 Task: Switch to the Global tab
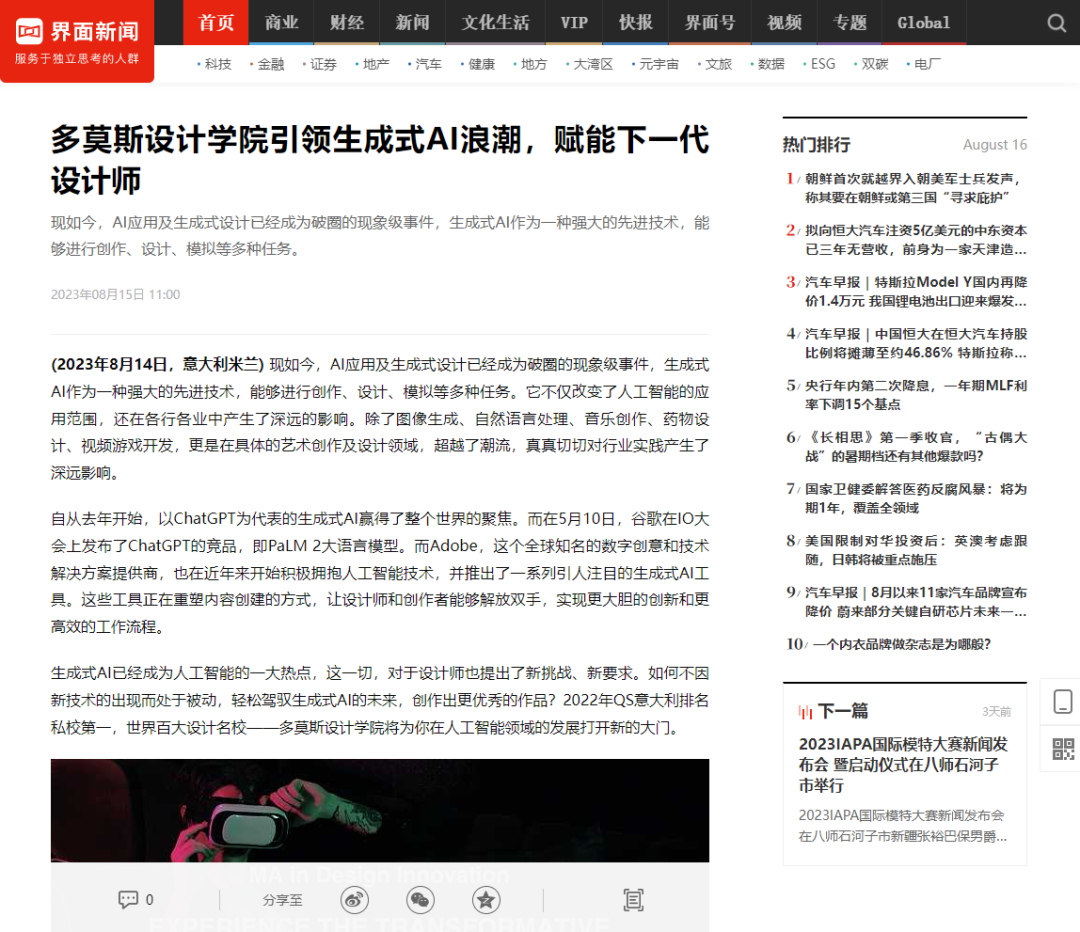click(923, 23)
